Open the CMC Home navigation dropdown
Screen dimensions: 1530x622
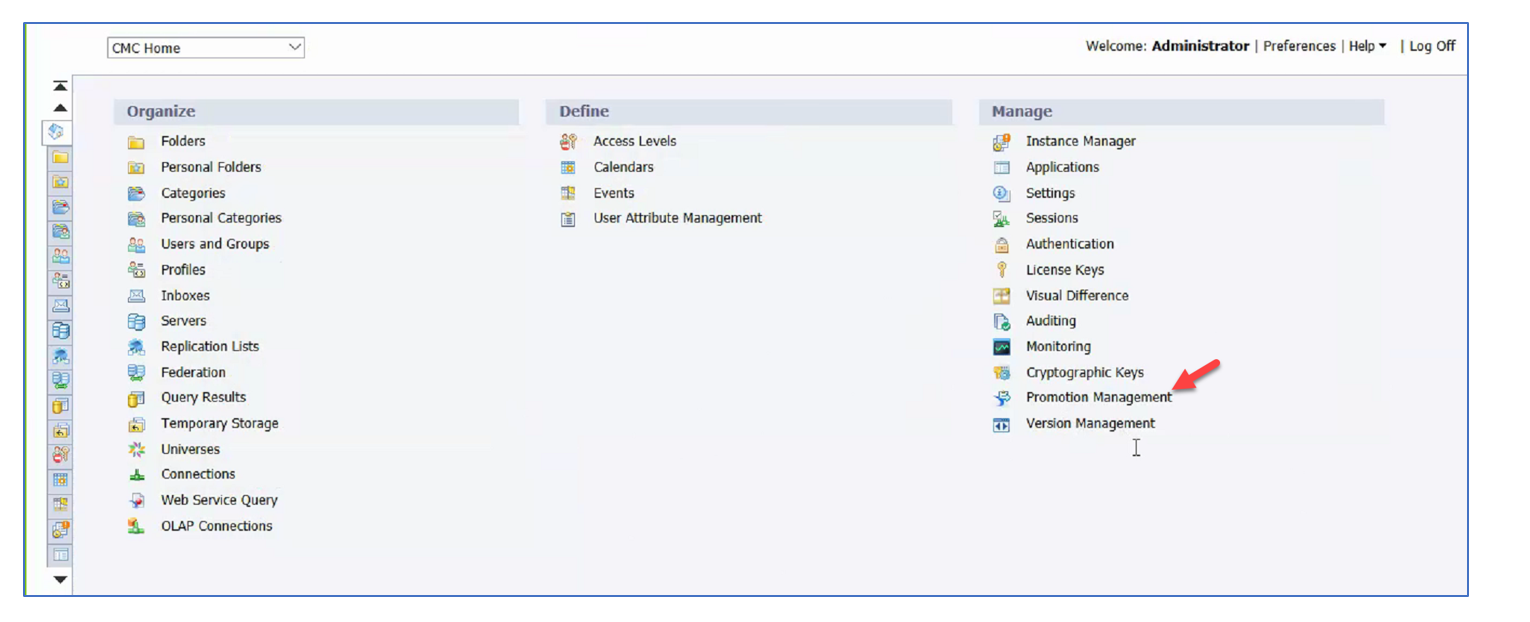(205, 47)
